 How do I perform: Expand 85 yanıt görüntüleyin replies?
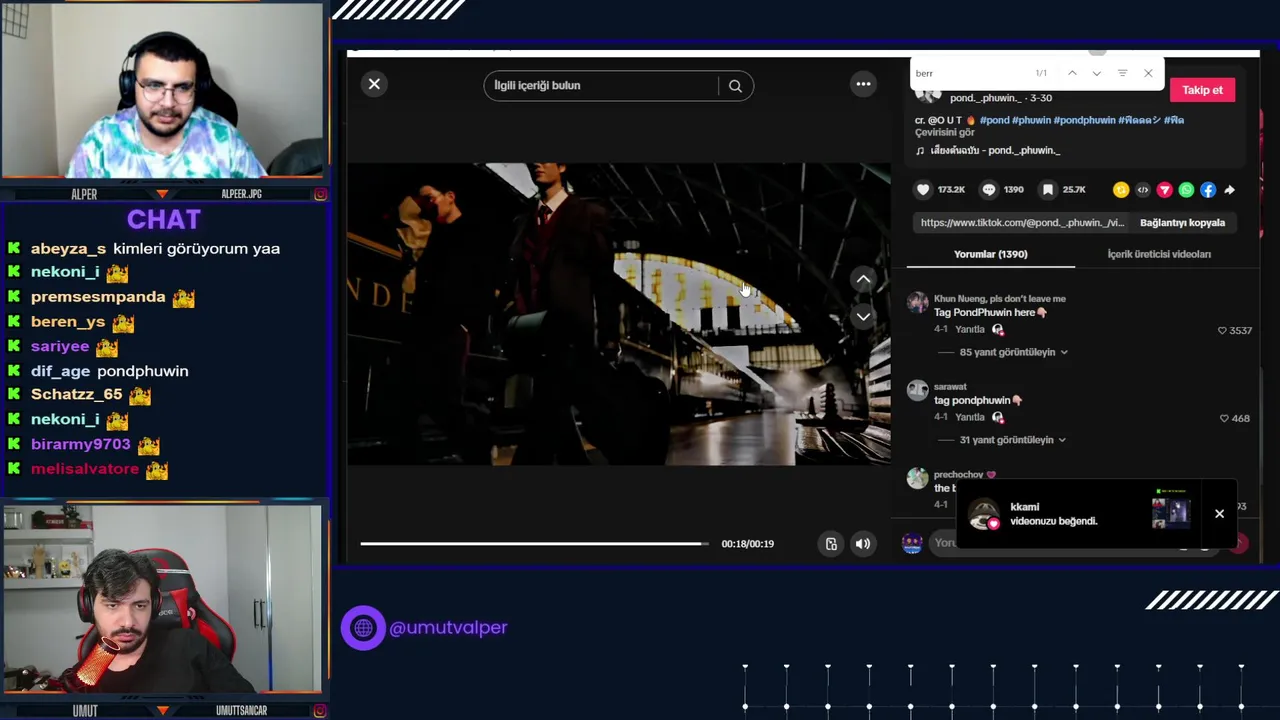1013,352
